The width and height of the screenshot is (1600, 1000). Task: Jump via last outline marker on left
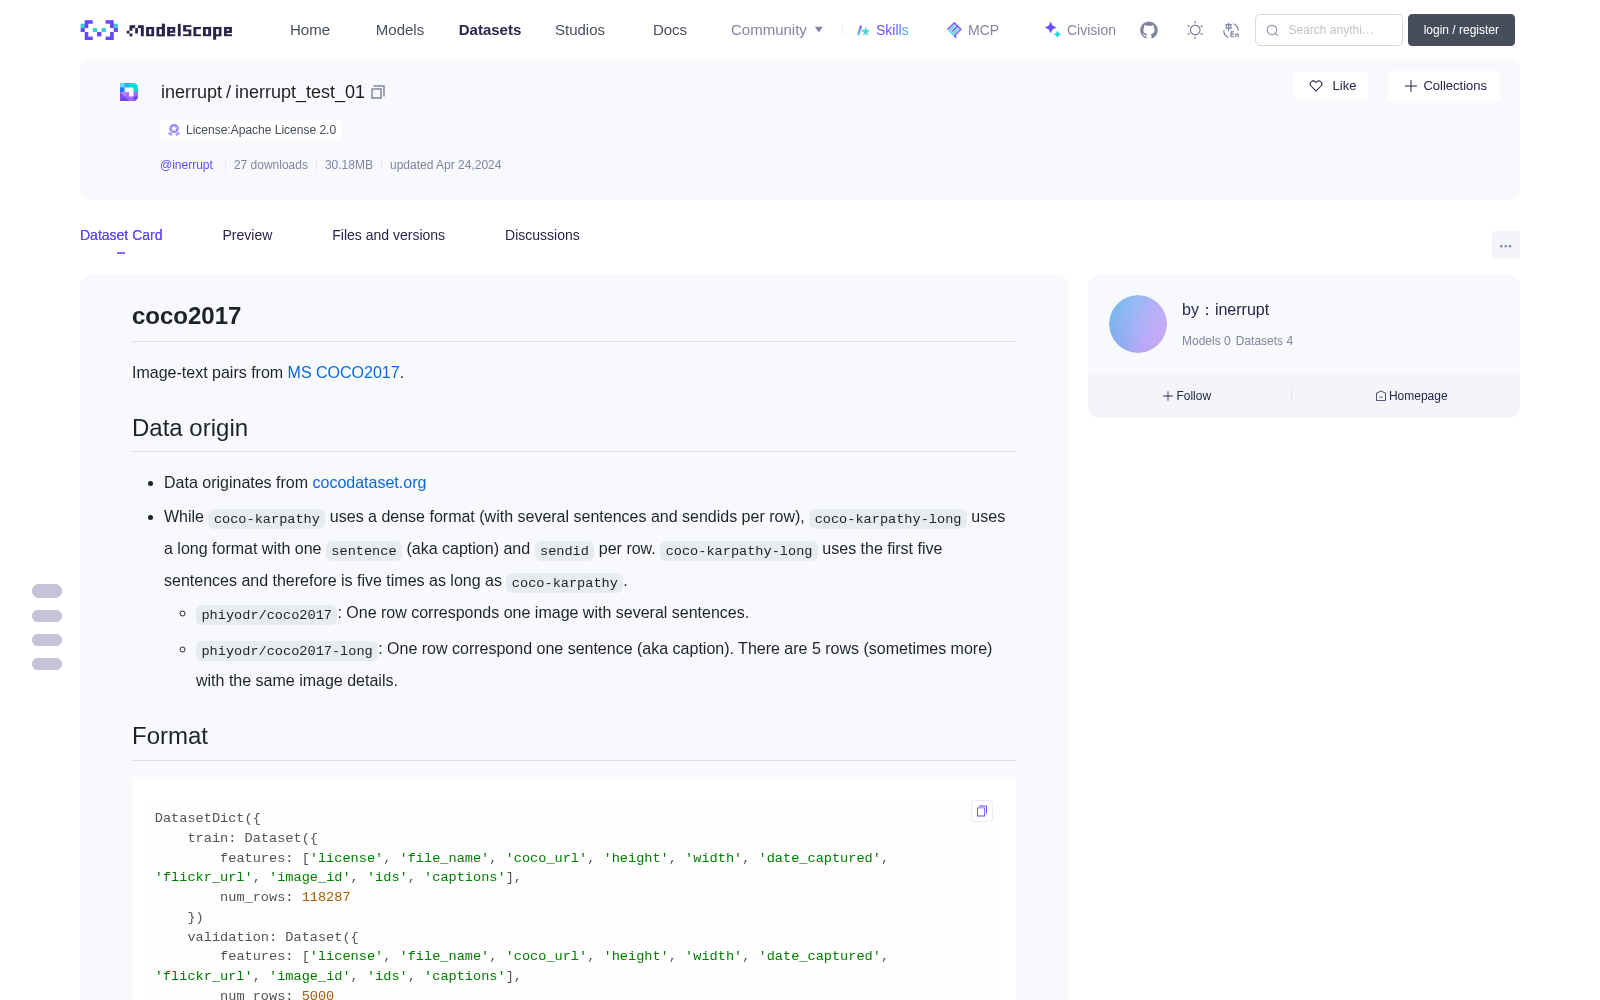(x=47, y=664)
